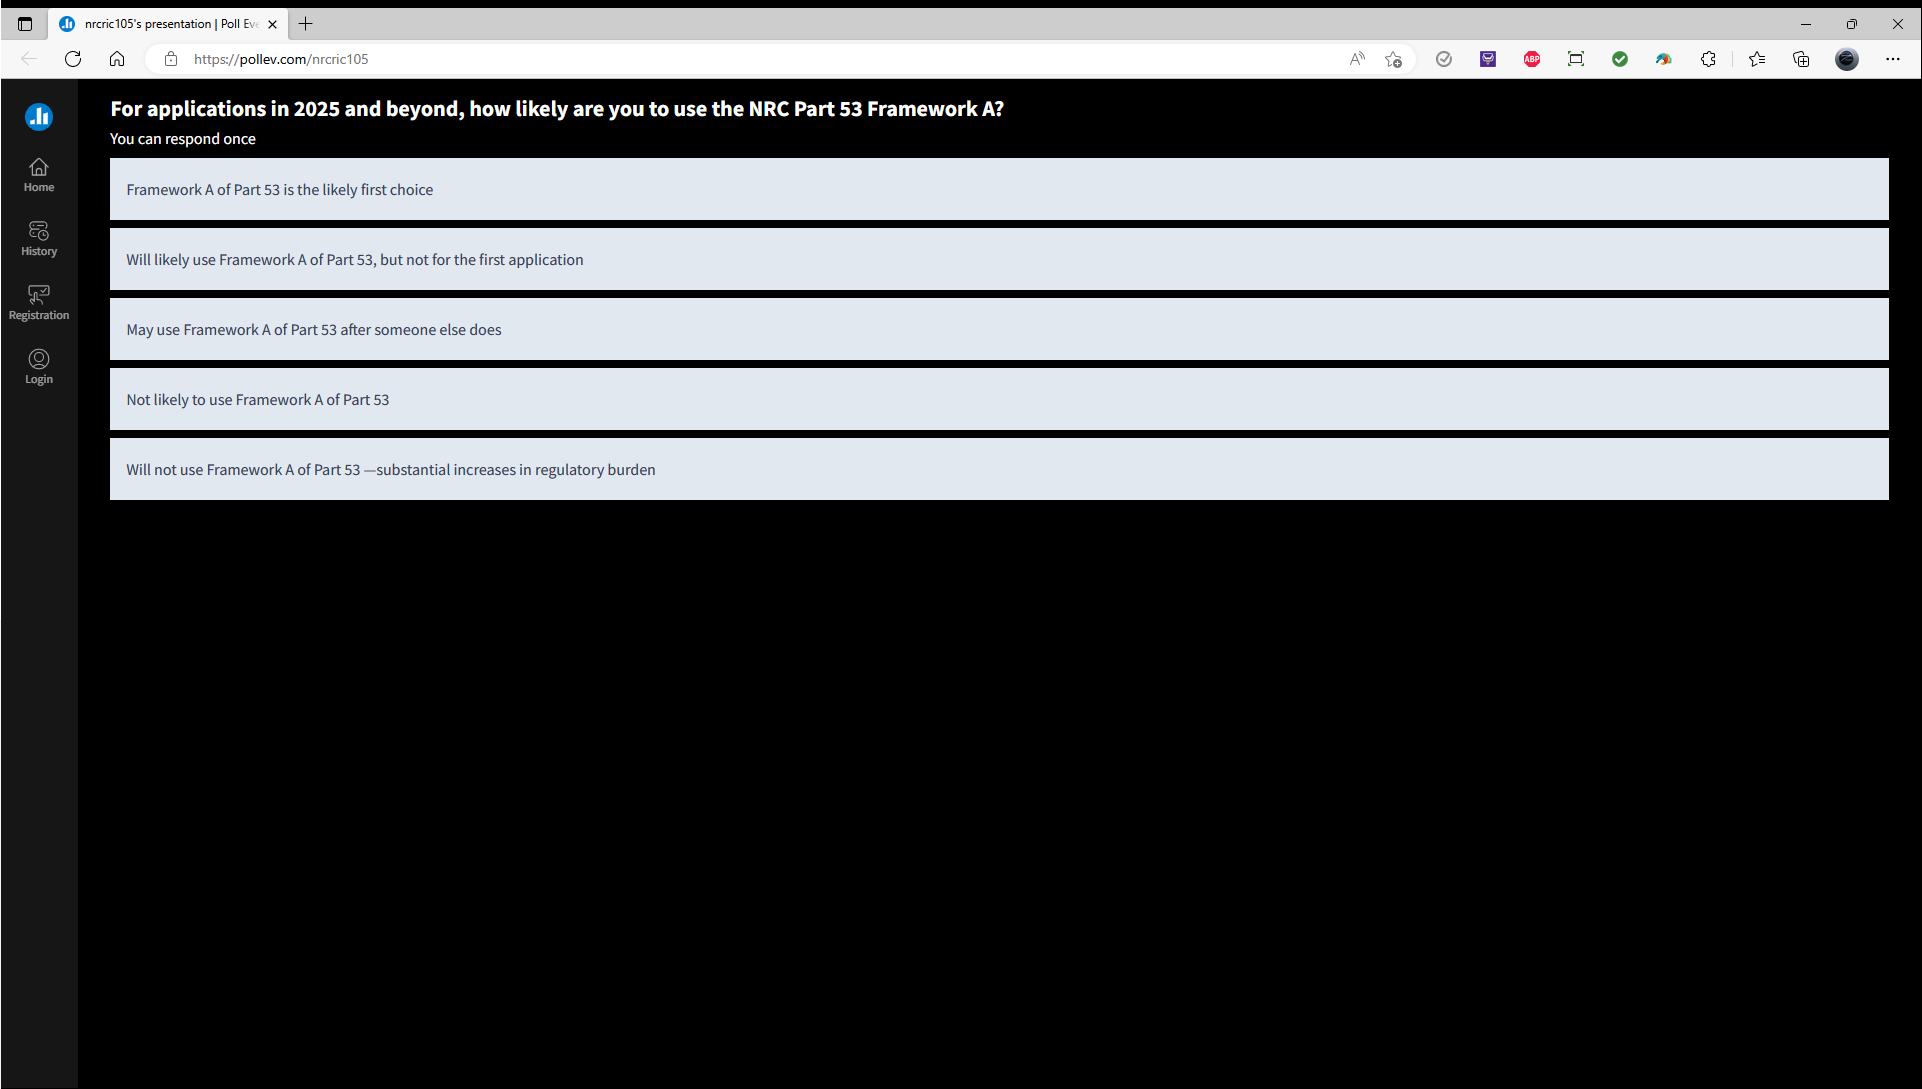The image size is (1922, 1089).
Task: Choose 'Will likely use, but not first application'
Action: coord(998,260)
